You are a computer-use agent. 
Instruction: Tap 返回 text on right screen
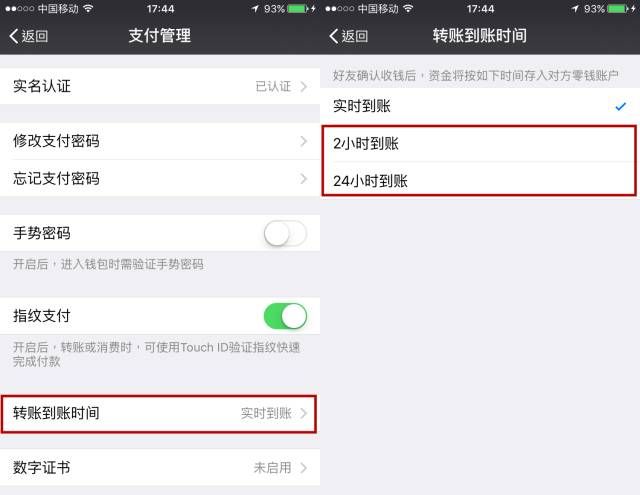pyautogui.click(x=355, y=36)
